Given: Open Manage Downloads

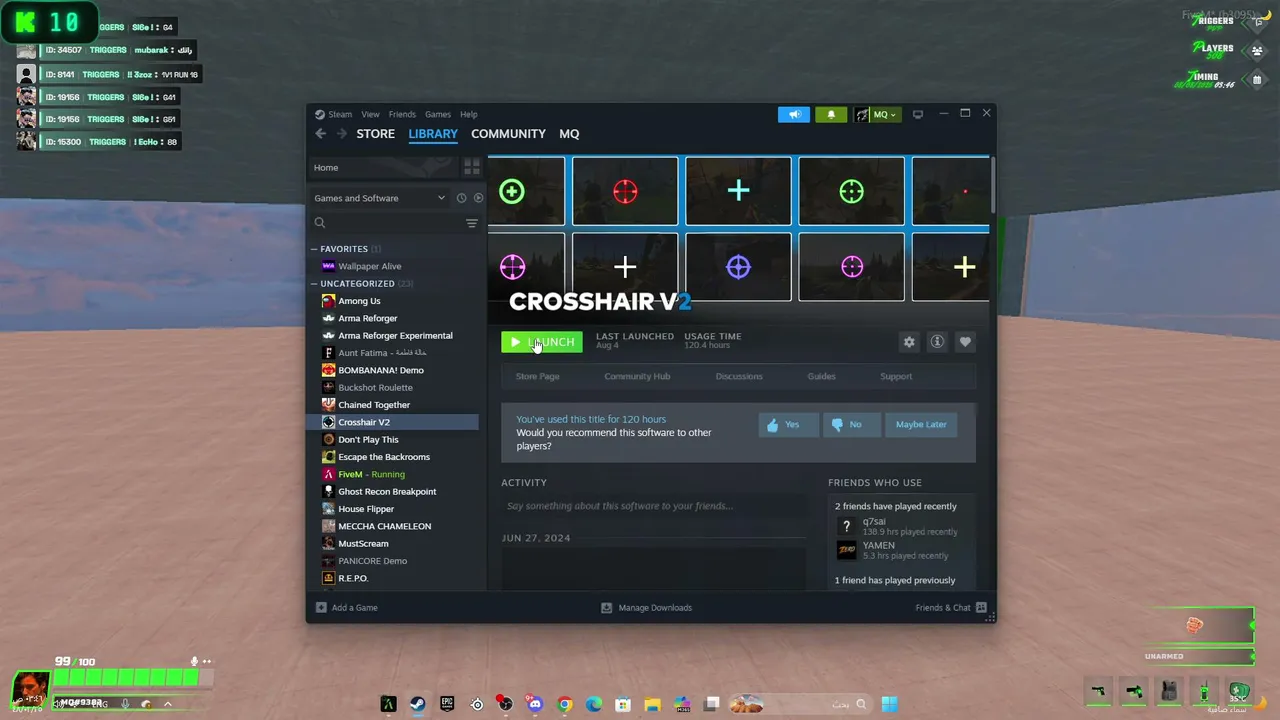Looking at the screenshot, I should point(647,608).
